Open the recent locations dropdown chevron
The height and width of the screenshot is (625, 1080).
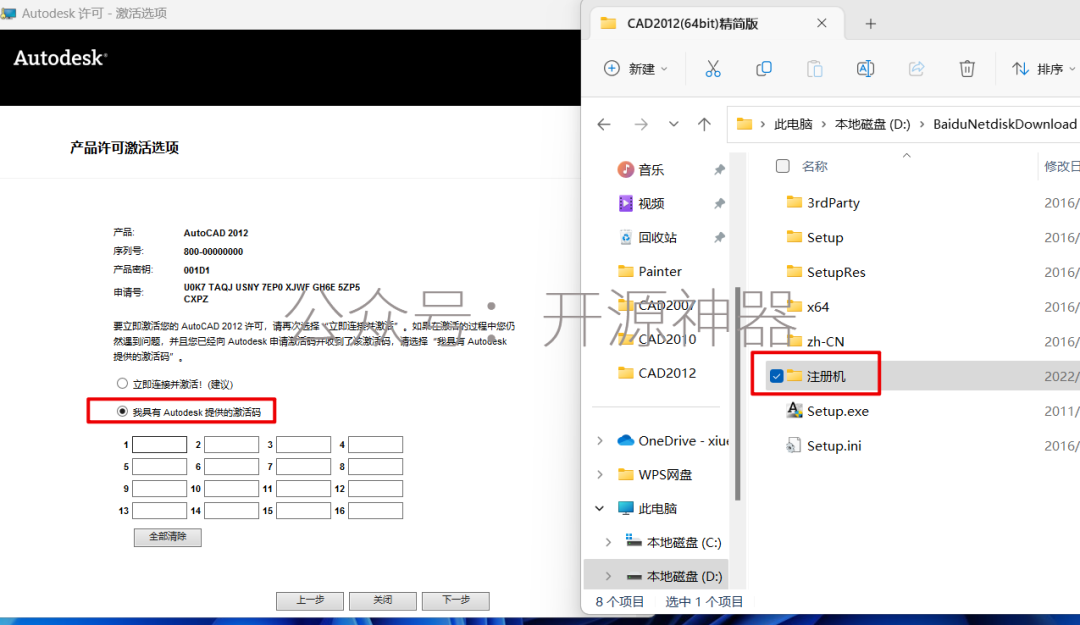[674, 124]
